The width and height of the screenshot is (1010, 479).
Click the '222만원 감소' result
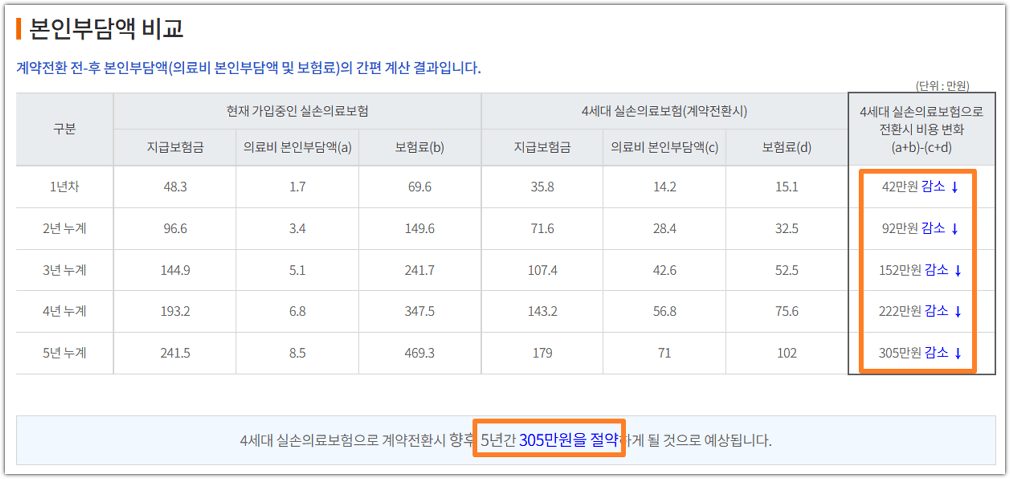click(921, 312)
